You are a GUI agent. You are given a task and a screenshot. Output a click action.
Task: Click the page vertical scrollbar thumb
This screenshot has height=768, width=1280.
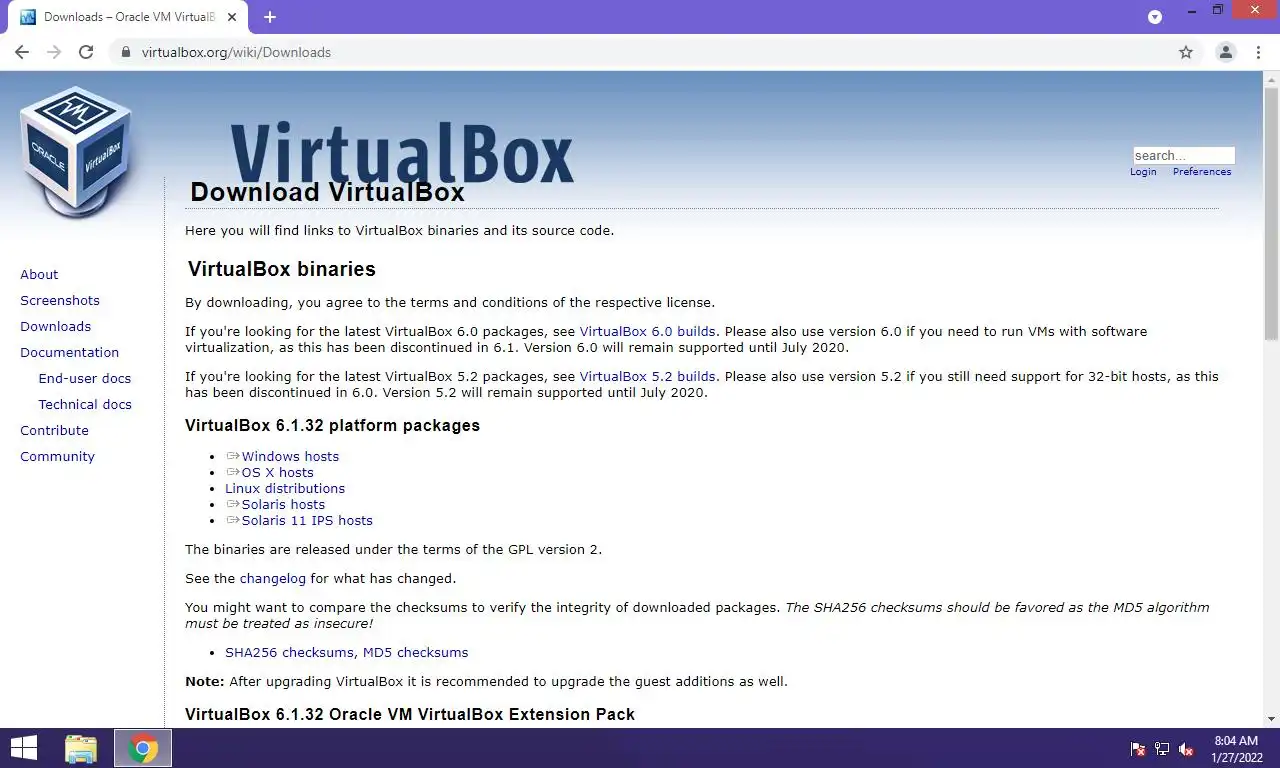coord(1271,212)
